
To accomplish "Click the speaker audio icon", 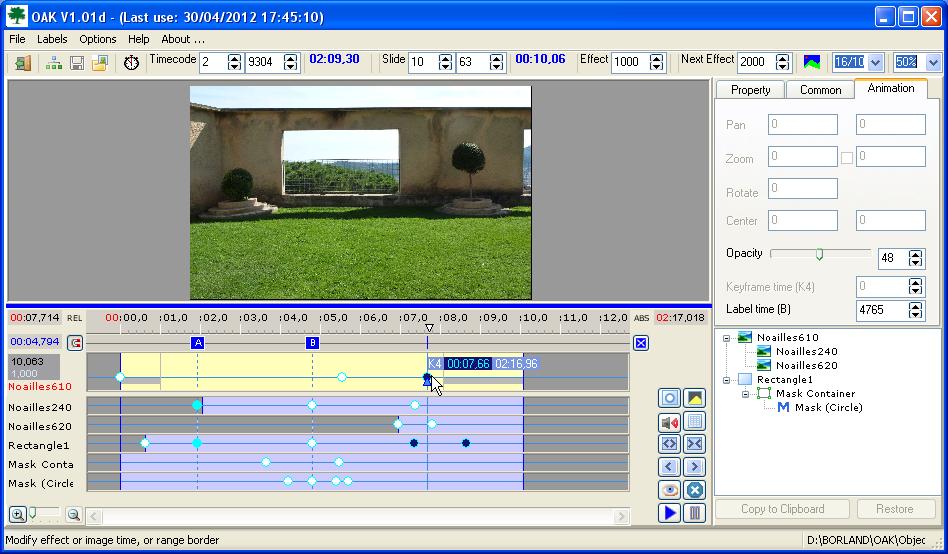I will [x=669, y=422].
